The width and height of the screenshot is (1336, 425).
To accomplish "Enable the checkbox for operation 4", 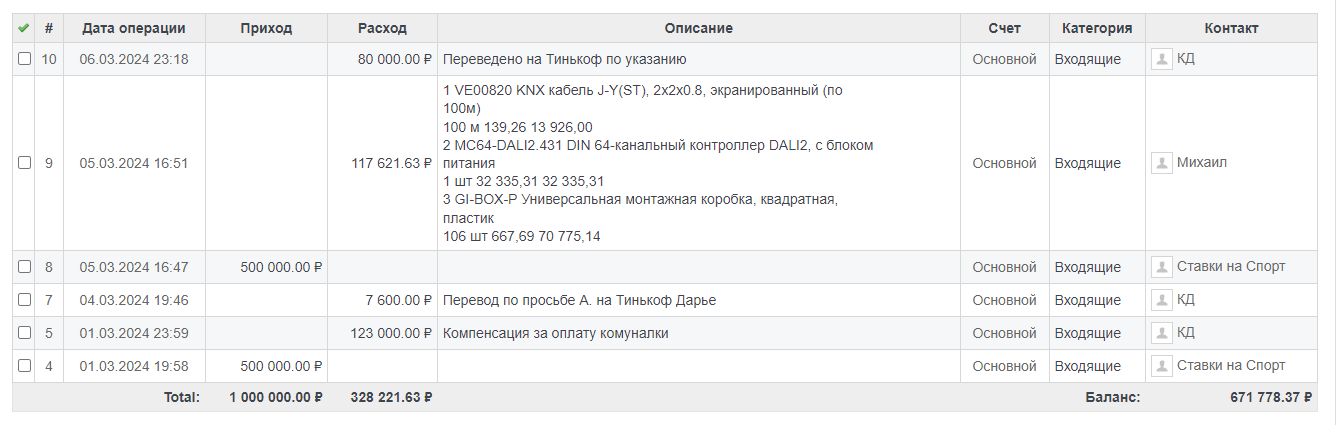I will click(24, 366).
